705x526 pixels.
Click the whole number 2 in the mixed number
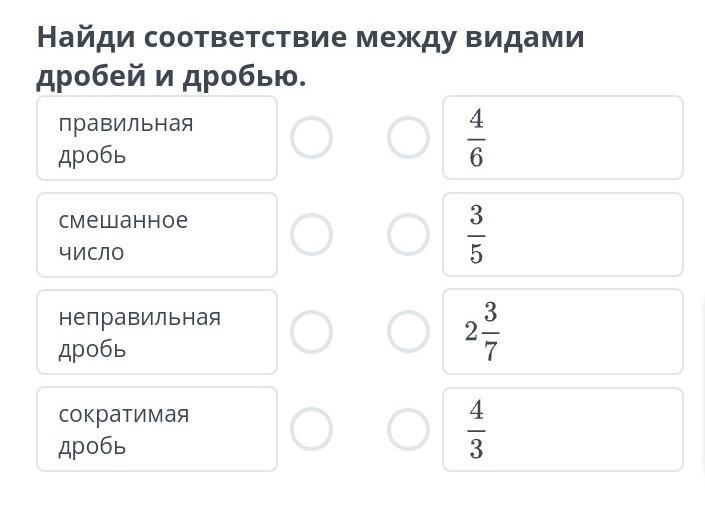471,333
